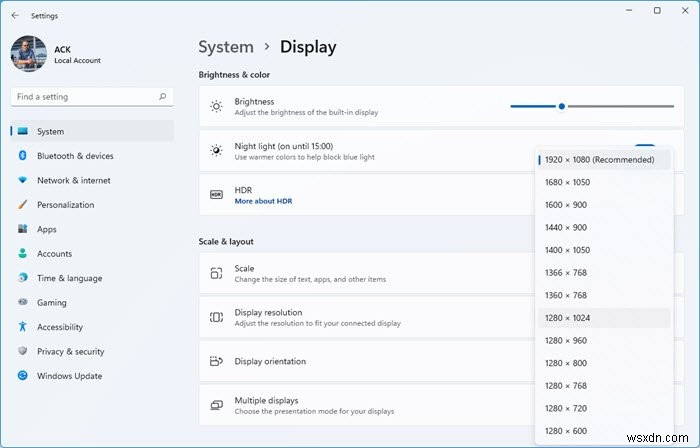The height and width of the screenshot is (448, 700).
Task: Click the Find a setting search box
Action: pyautogui.click(x=92, y=97)
